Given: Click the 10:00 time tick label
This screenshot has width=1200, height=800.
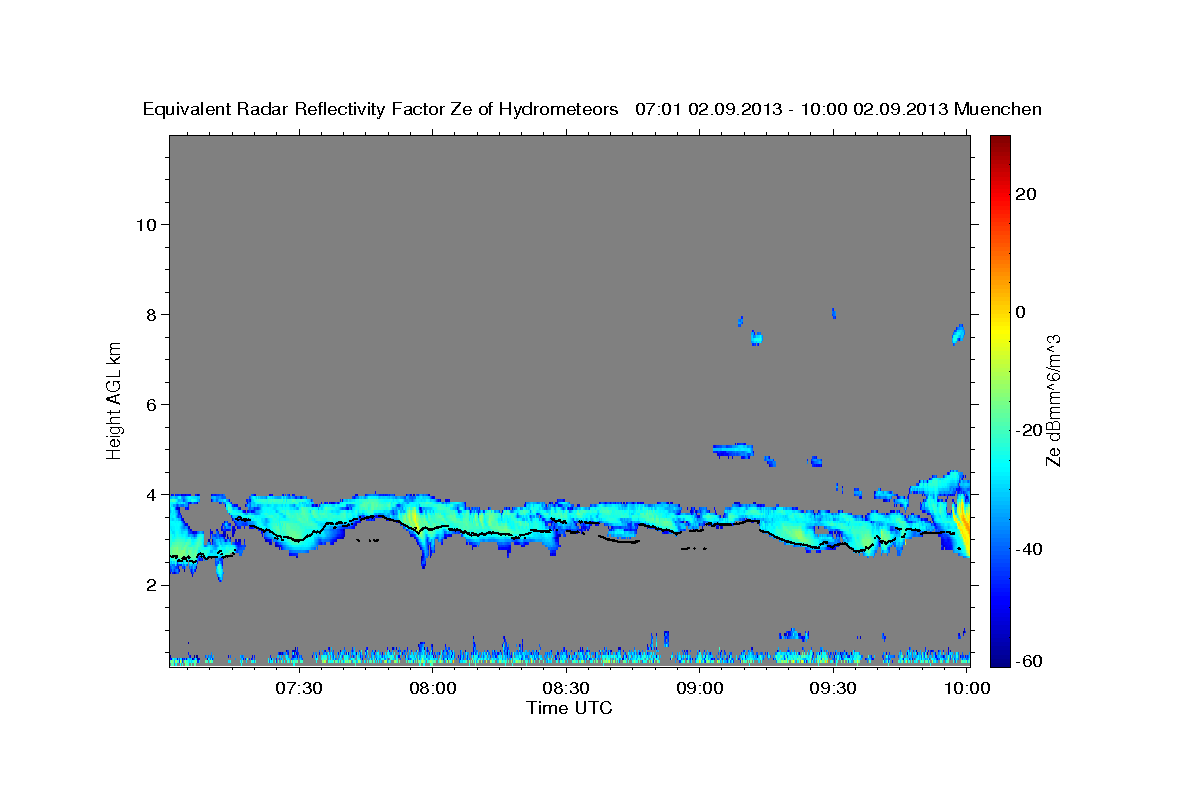Looking at the screenshot, I should pyautogui.click(x=966, y=688).
